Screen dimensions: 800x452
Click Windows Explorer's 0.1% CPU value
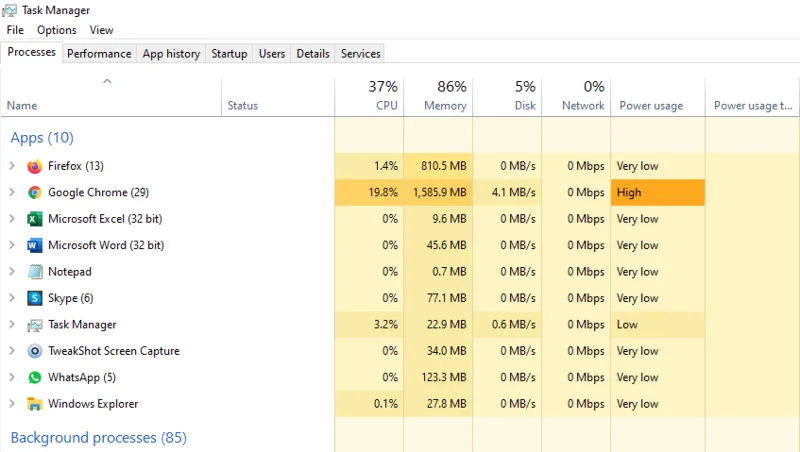click(386, 404)
